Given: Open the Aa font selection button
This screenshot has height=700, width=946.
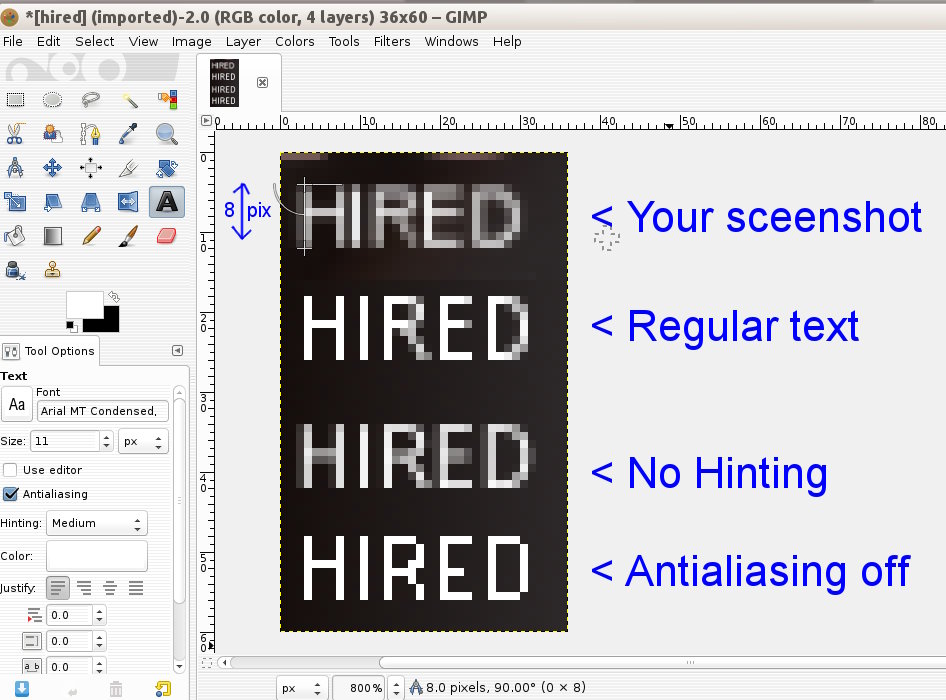Looking at the screenshot, I should (x=17, y=404).
